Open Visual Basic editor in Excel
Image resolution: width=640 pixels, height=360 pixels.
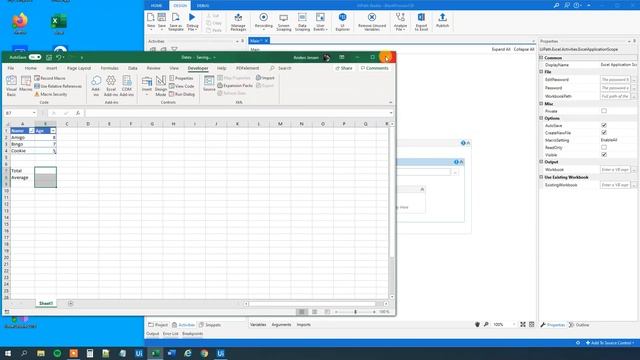pos(11,86)
